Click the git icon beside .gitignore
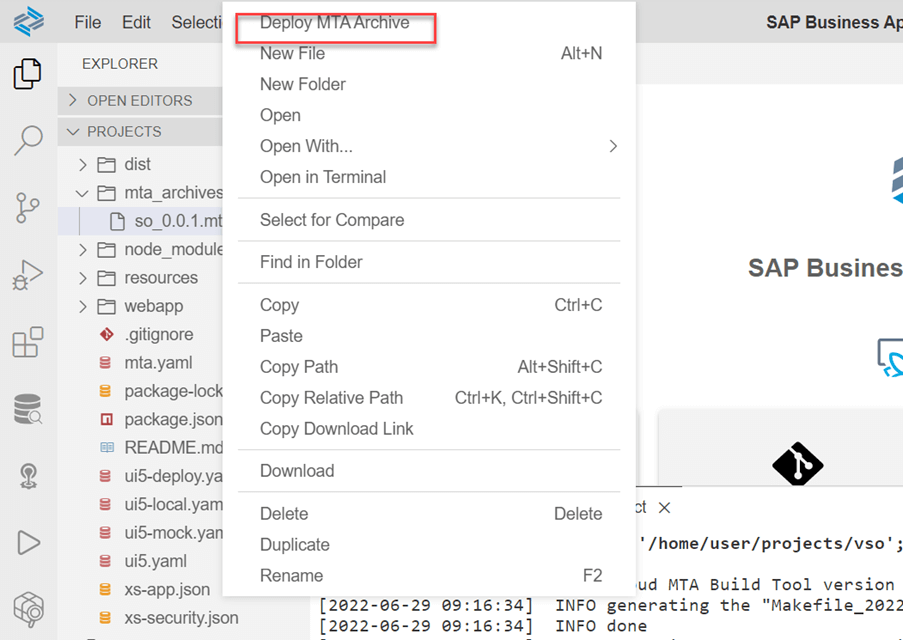This screenshot has width=903, height=640. pos(107,334)
